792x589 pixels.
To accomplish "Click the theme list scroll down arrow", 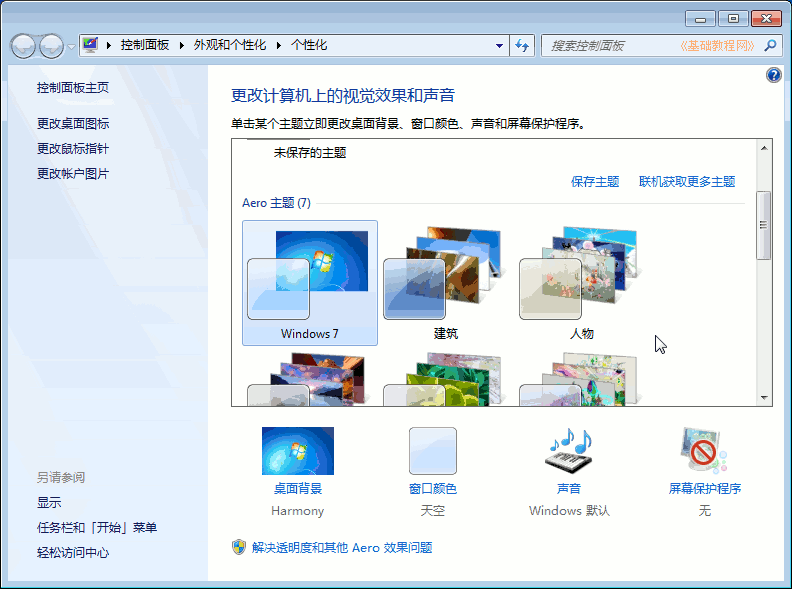I will click(x=764, y=398).
